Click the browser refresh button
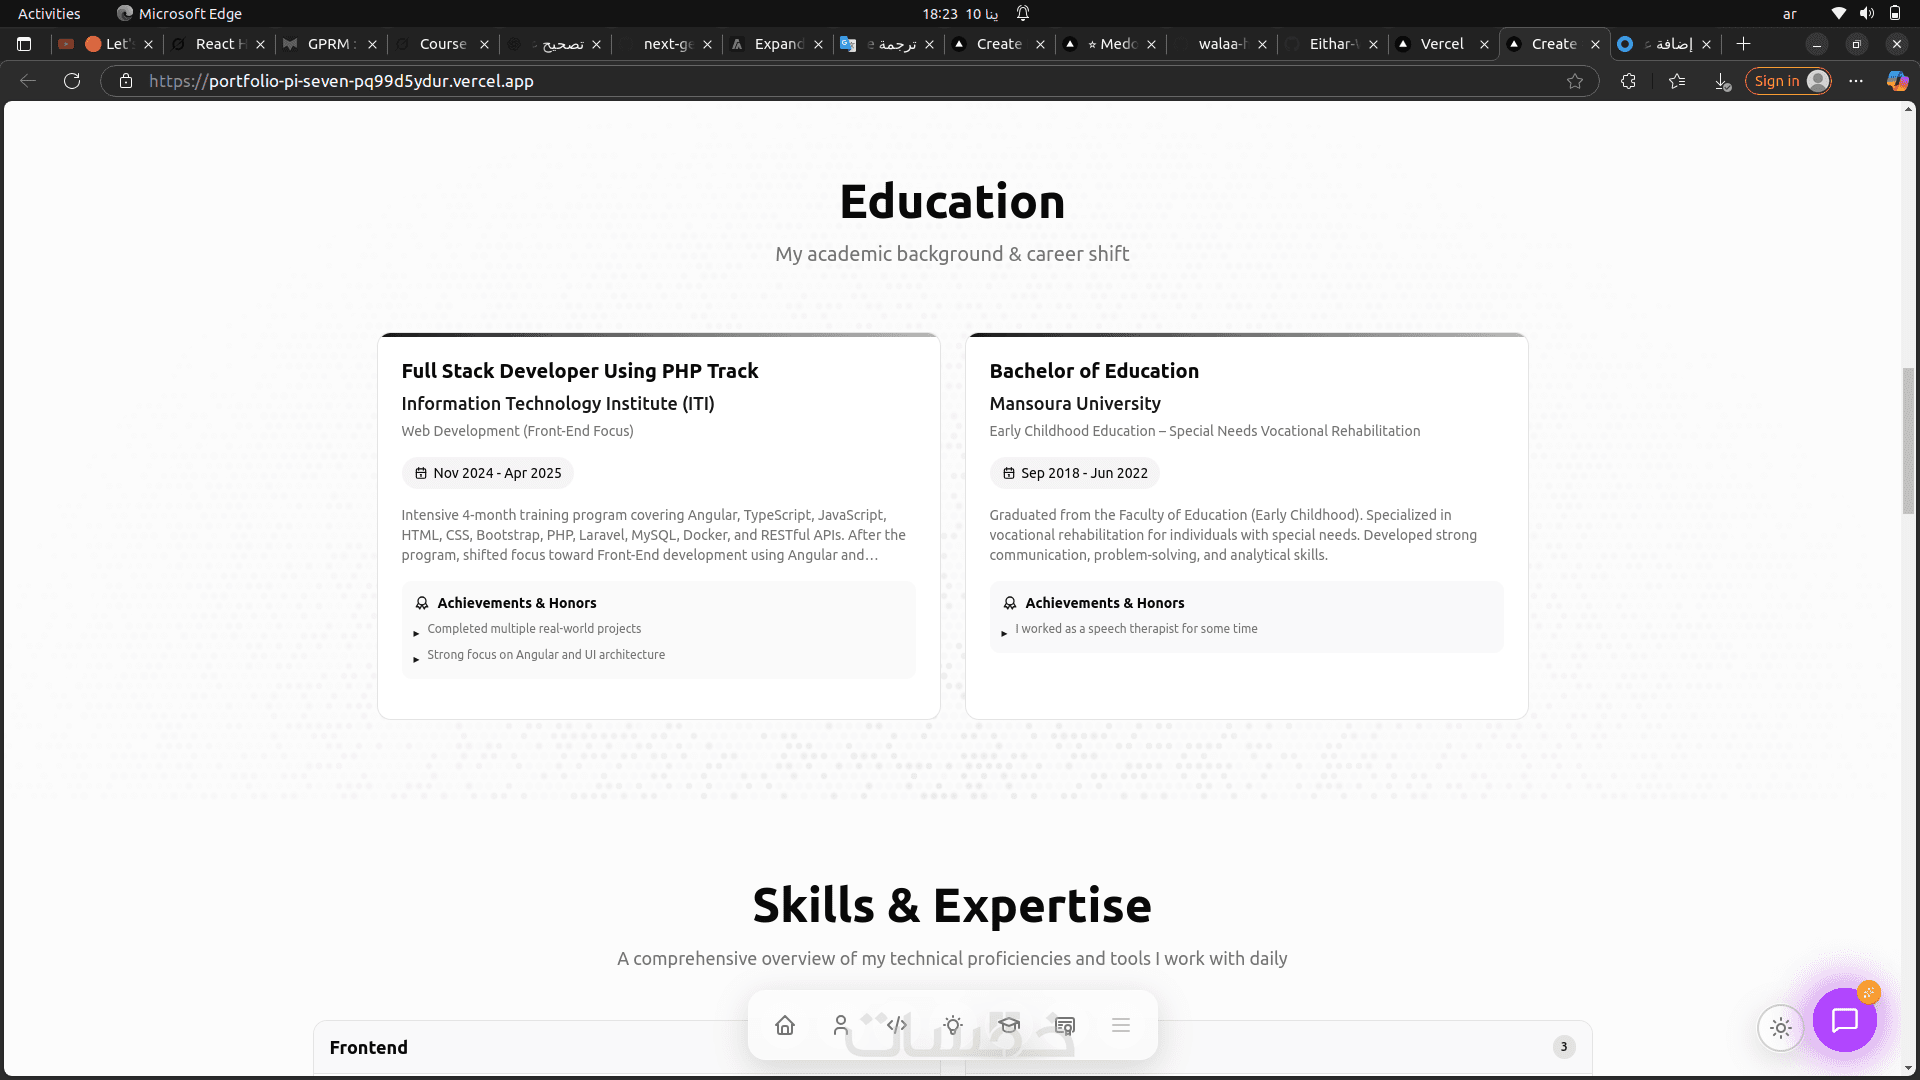This screenshot has width=1920, height=1080. [72, 81]
